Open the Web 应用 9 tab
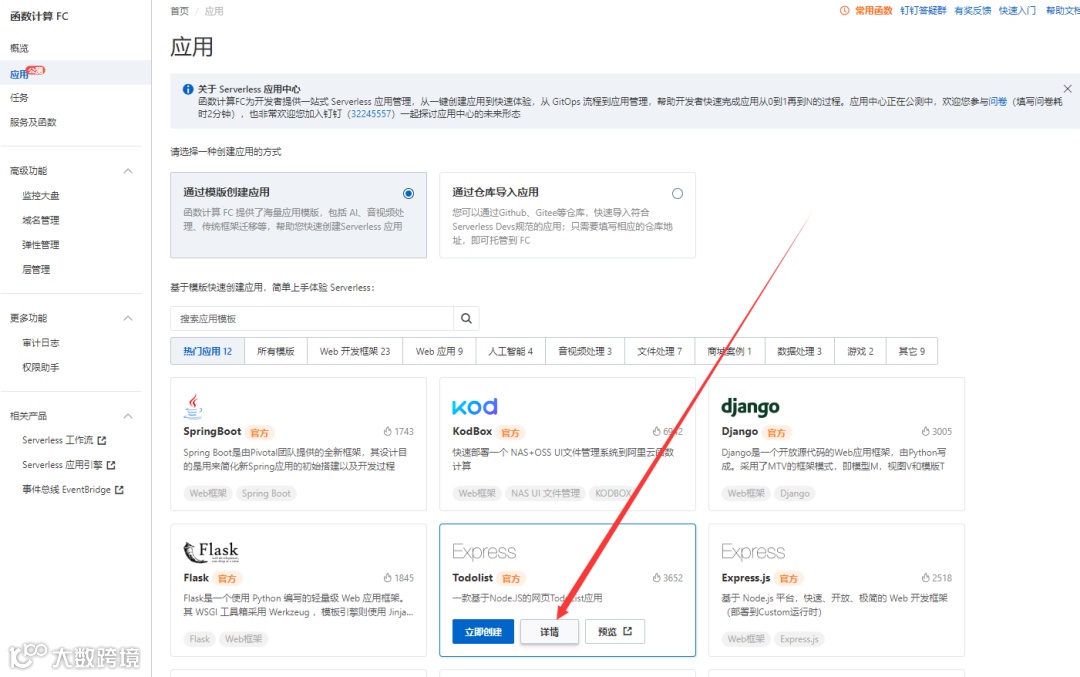Screen dimensions: 1080x677 coord(439,351)
